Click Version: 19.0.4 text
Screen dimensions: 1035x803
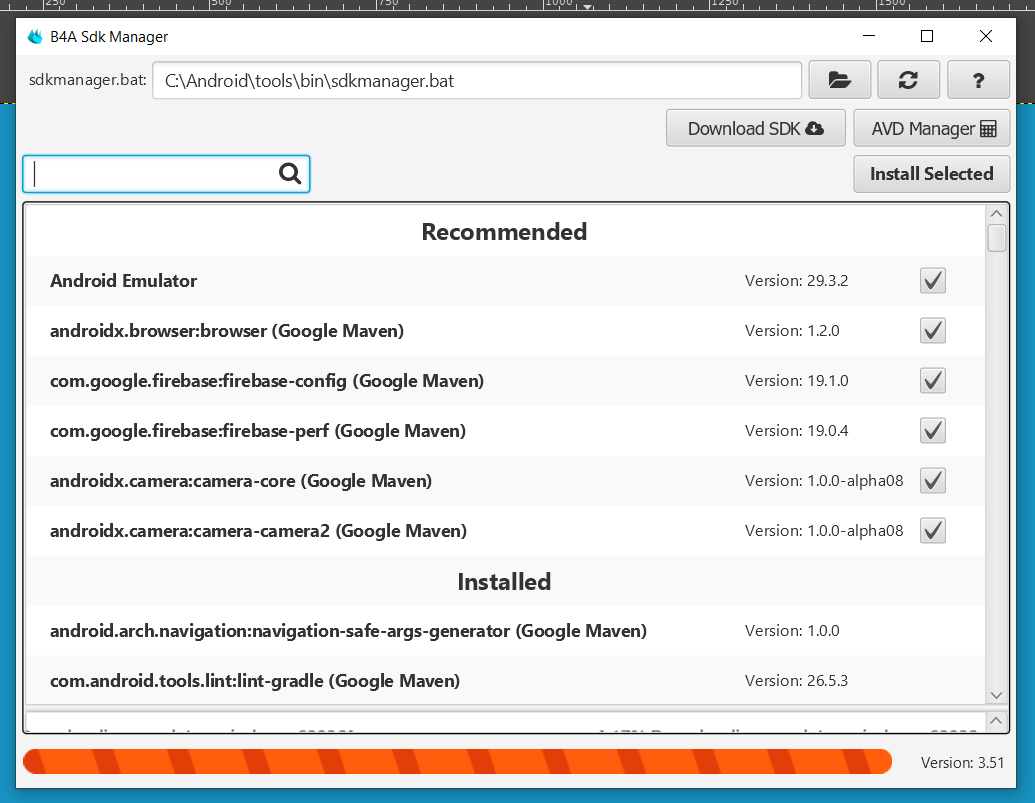point(796,431)
